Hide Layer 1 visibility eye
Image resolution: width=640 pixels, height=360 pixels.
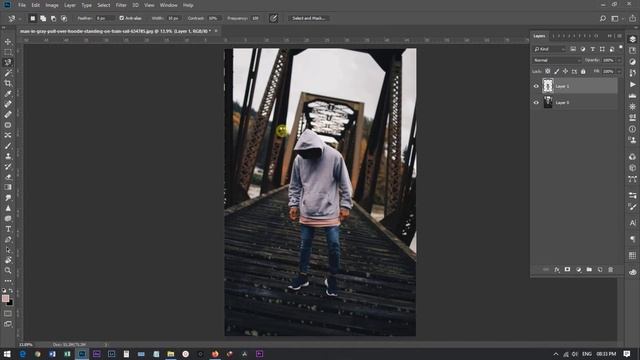coord(536,86)
